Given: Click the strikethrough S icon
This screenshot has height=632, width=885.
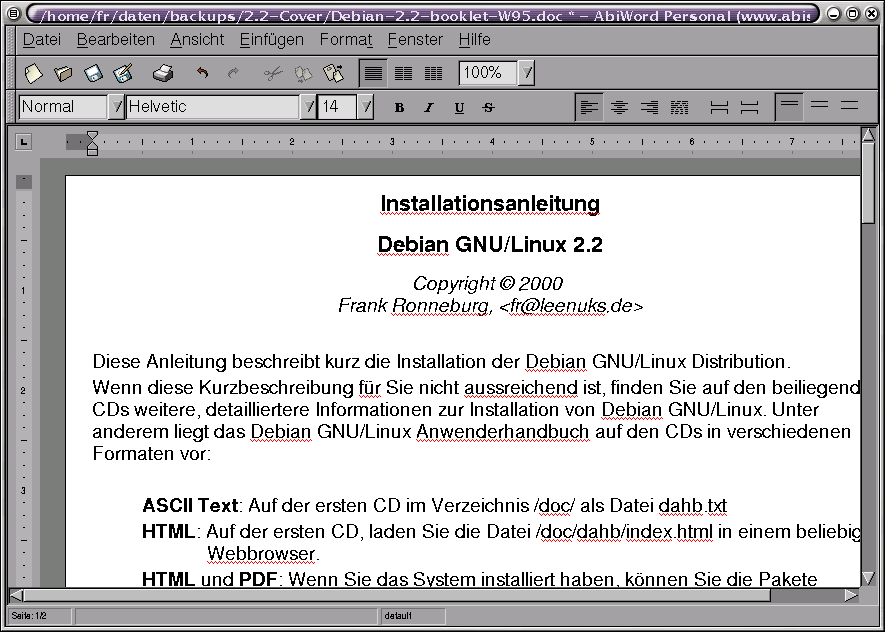Looking at the screenshot, I should 489,107.
